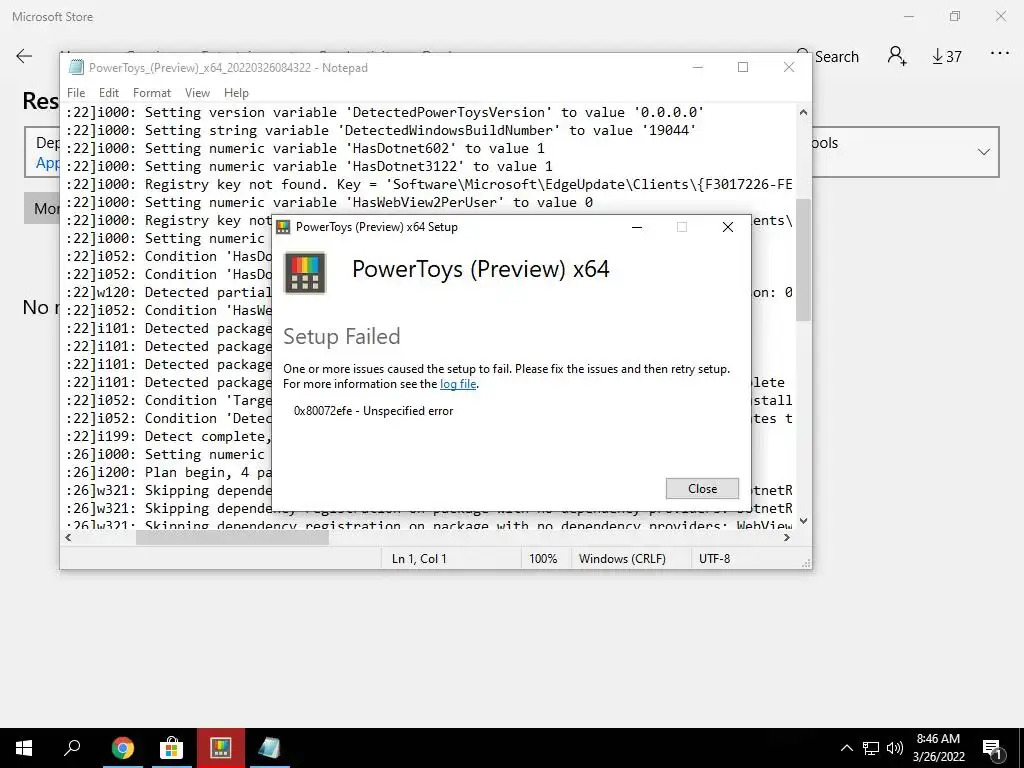
Task: Maximize the Notepad window
Action: click(743, 67)
